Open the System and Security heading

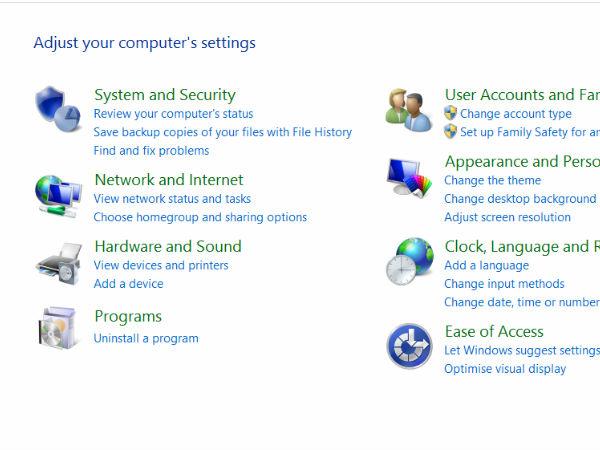coord(165,95)
